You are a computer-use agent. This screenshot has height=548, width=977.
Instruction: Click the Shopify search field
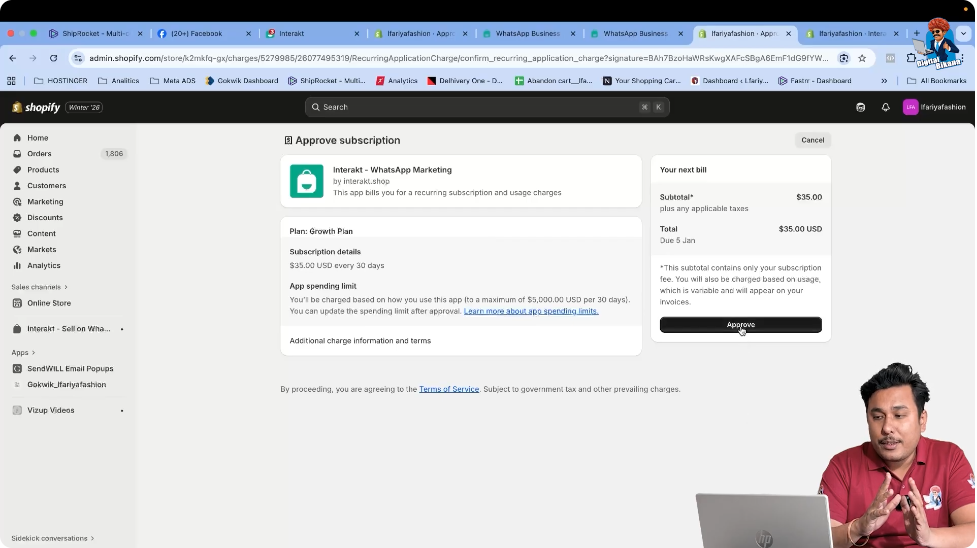[x=487, y=107]
